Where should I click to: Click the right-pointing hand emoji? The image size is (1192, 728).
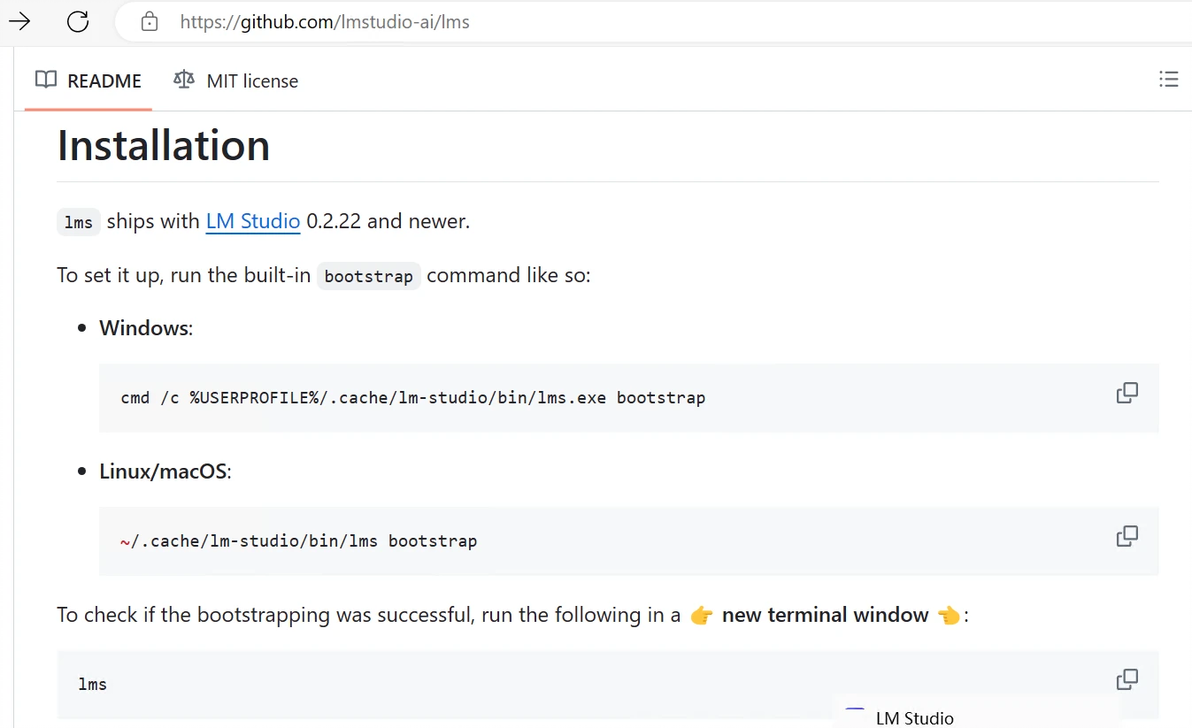click(702, 616)
